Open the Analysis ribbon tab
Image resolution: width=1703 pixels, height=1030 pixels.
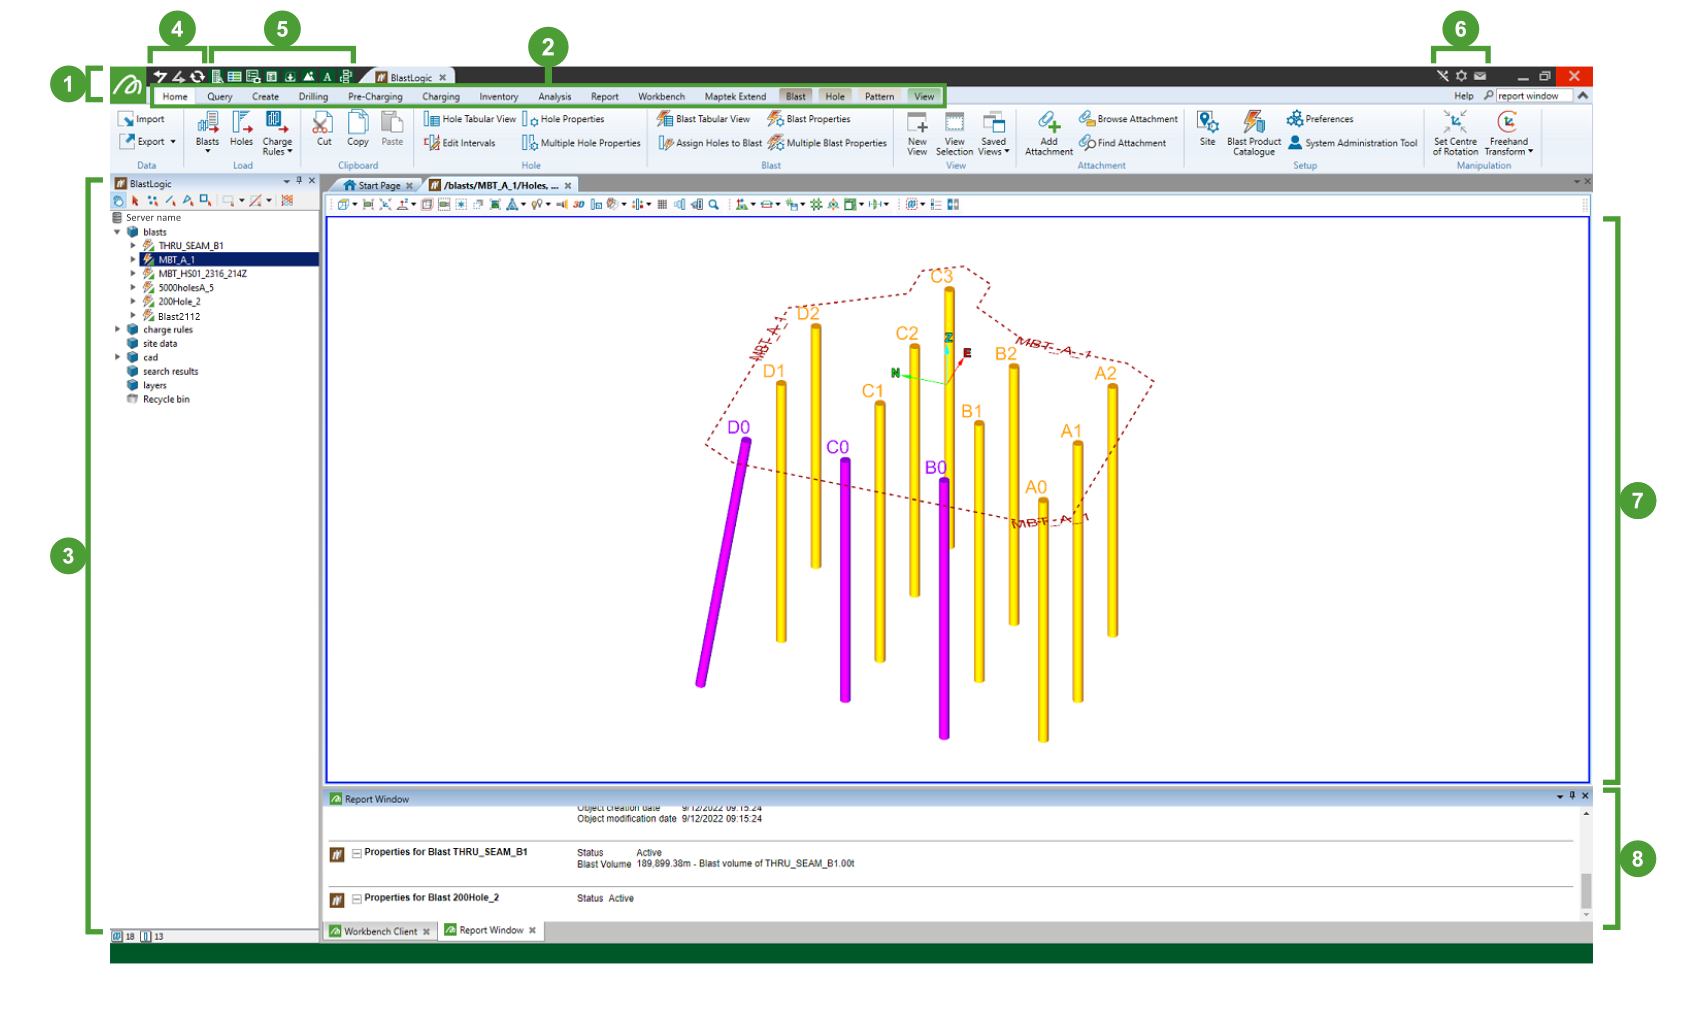pos(555,97)
